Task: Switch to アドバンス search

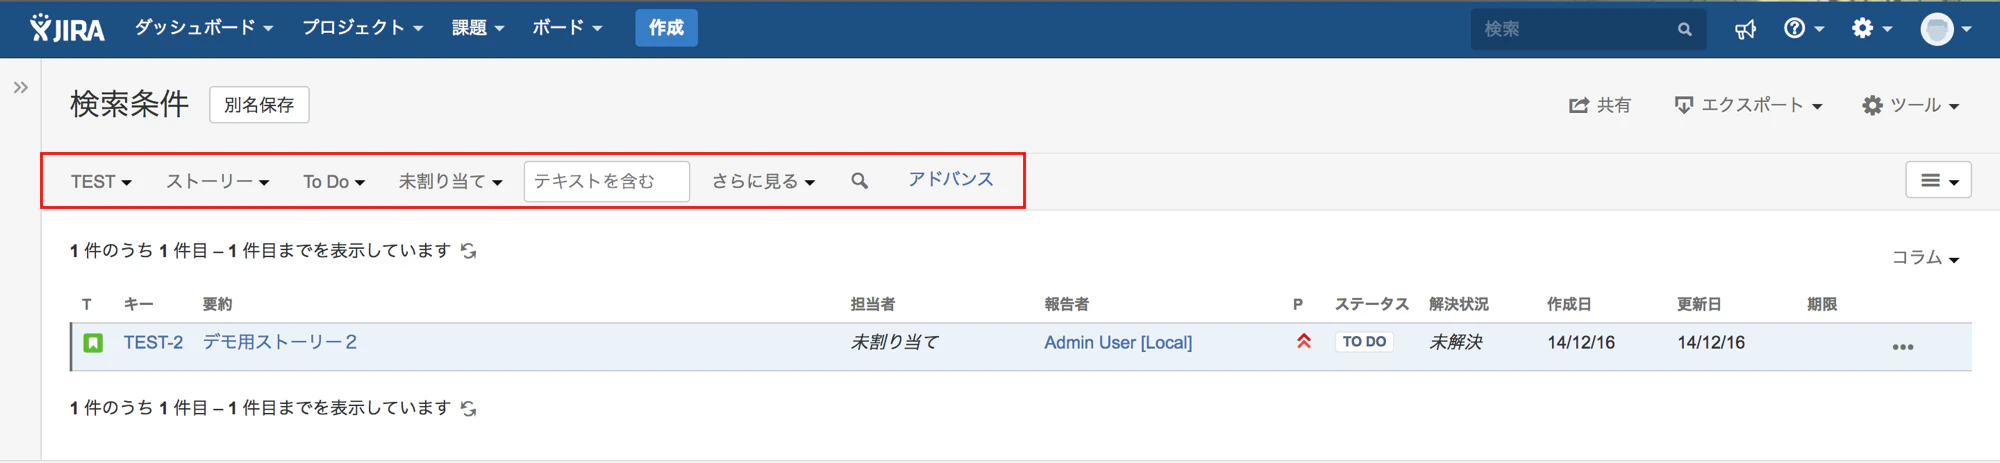Action: [950, 179]
